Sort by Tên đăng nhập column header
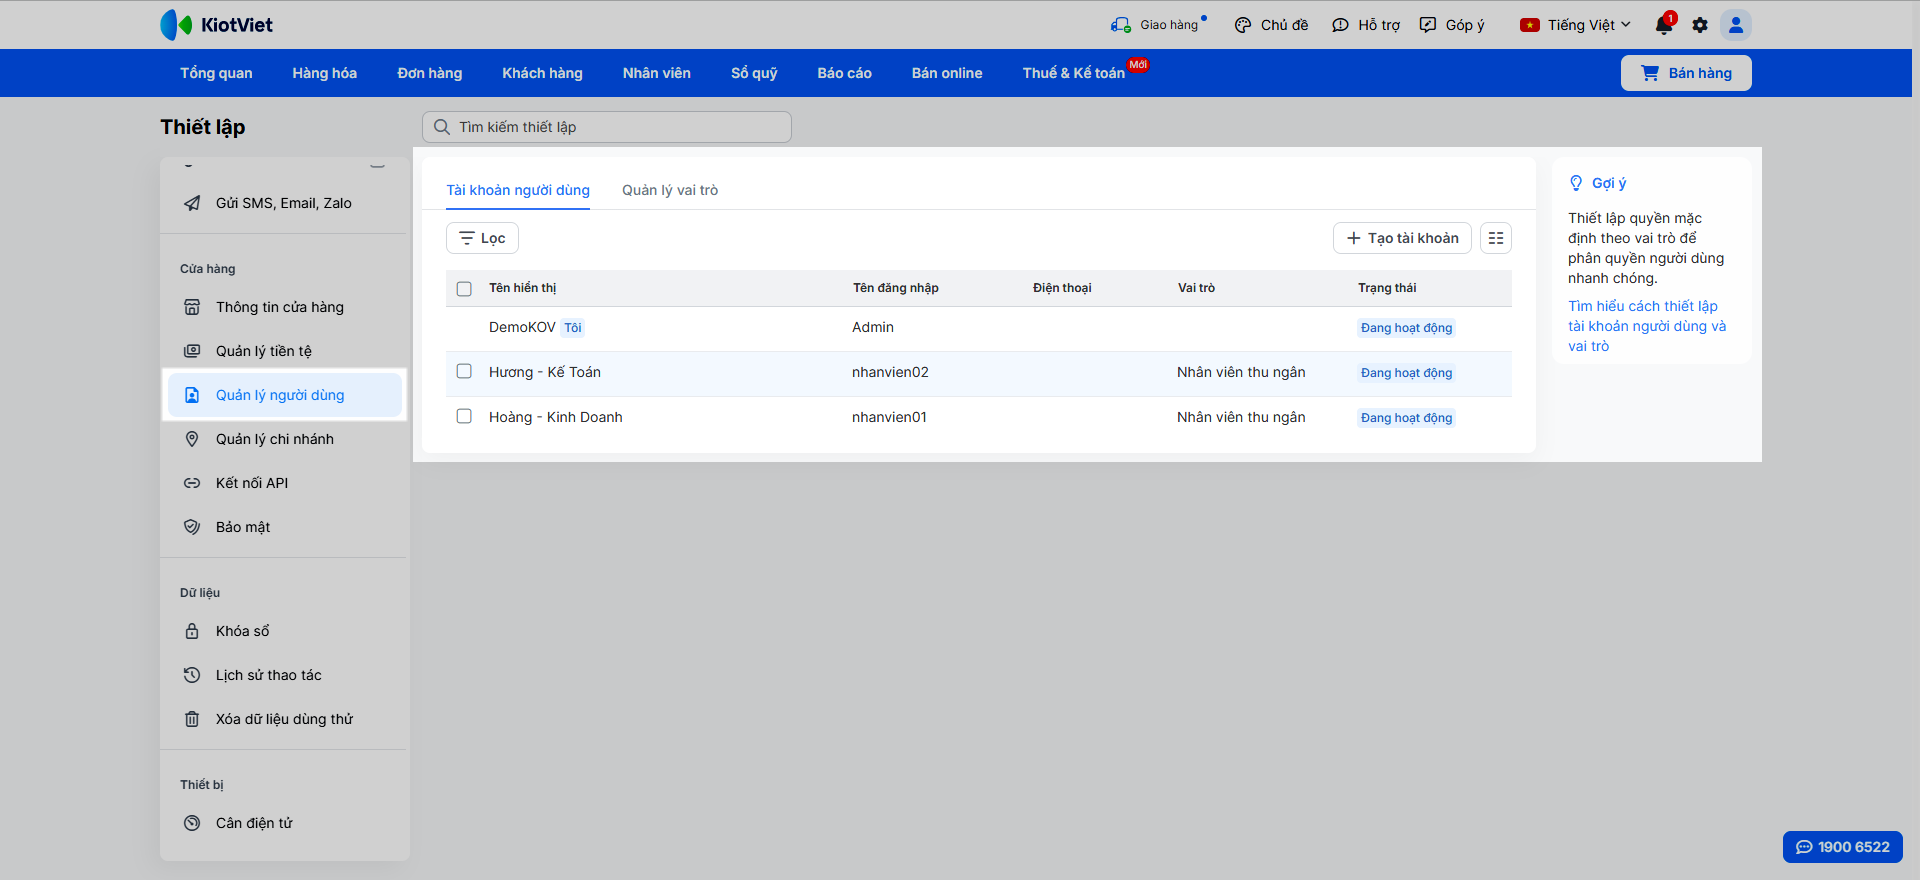This screenshot has width=1920, height=880. [896, 288]
